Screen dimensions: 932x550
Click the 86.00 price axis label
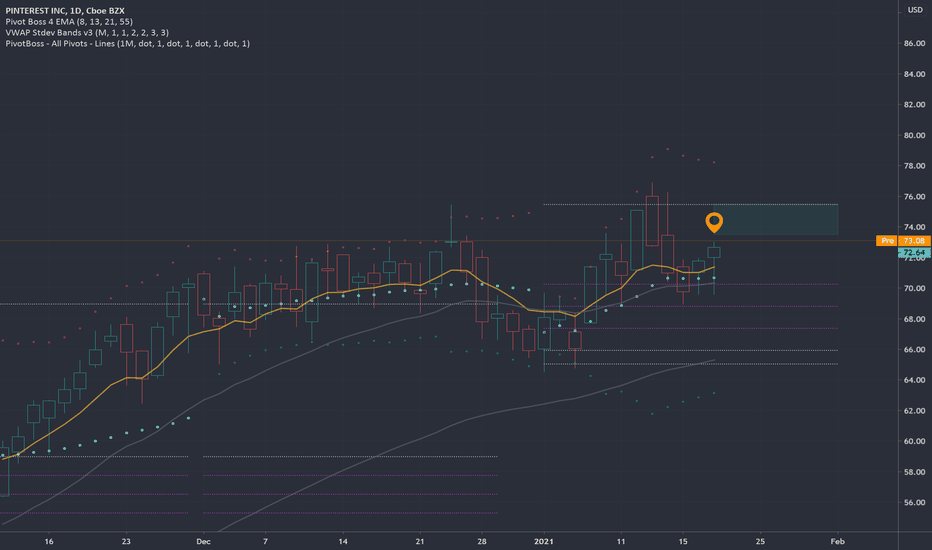pos(914,43)
